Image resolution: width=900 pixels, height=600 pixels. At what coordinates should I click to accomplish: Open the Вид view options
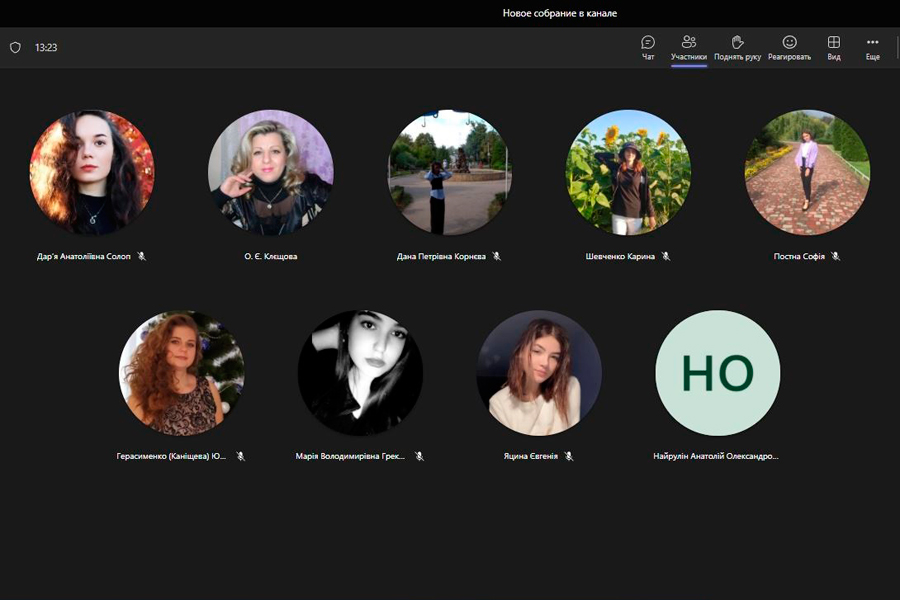click(x=833, y=48)
